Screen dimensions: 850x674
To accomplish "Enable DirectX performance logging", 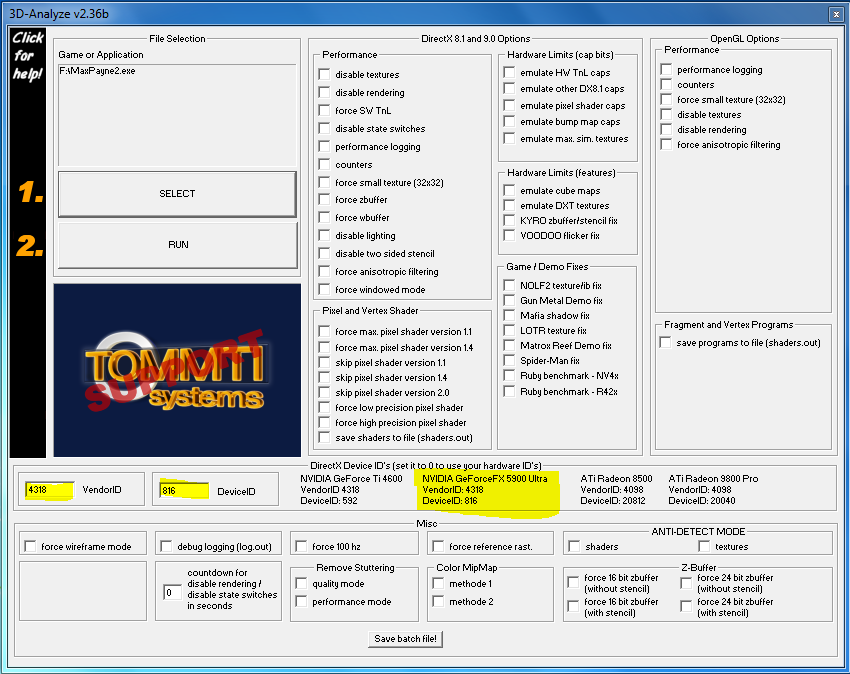I will tap(324, 146).
